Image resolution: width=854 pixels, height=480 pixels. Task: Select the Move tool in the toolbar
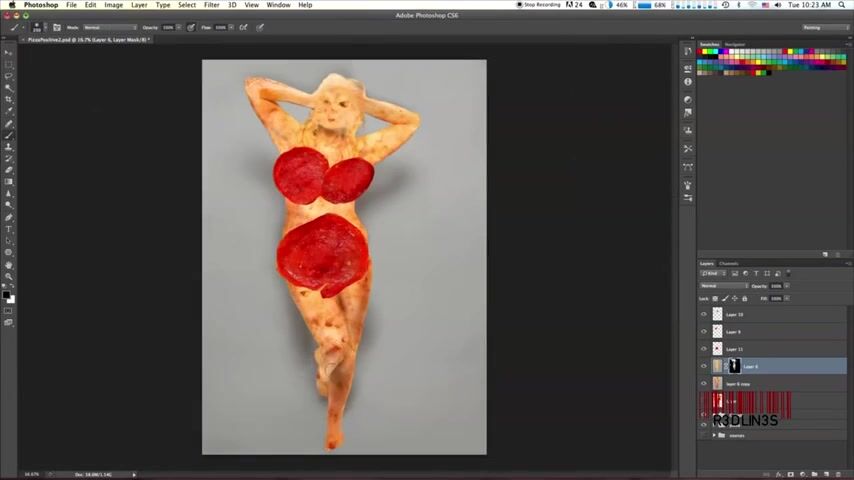pos(9,53)
